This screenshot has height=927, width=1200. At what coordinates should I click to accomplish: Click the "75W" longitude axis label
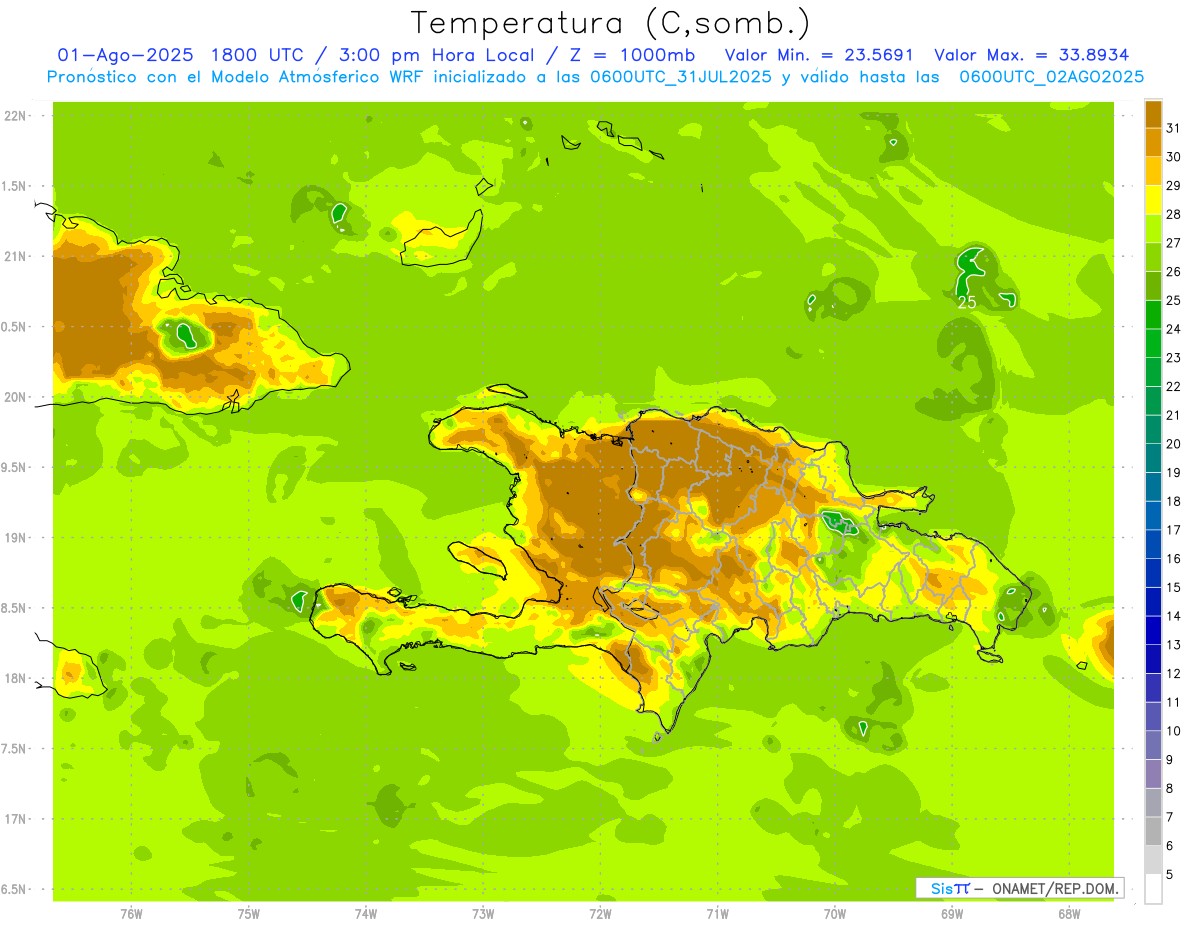248,914
